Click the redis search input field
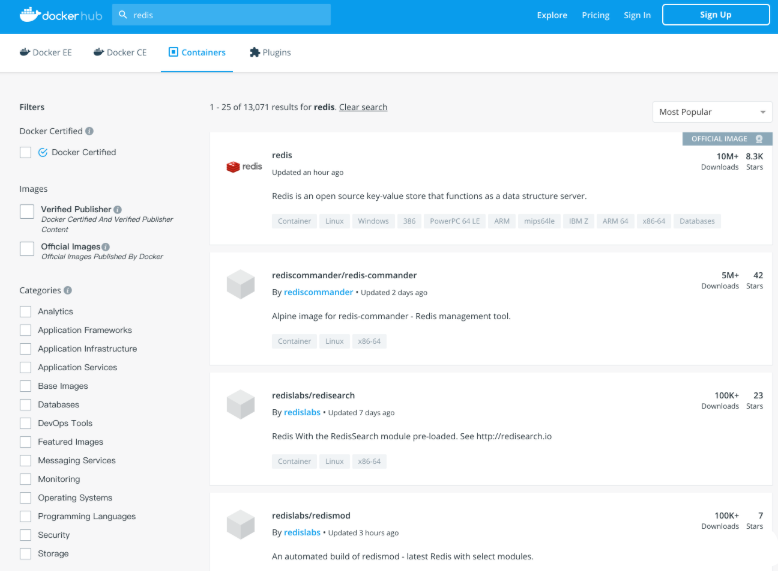Viewport: 778px width, 571px height. coord(221,15)
